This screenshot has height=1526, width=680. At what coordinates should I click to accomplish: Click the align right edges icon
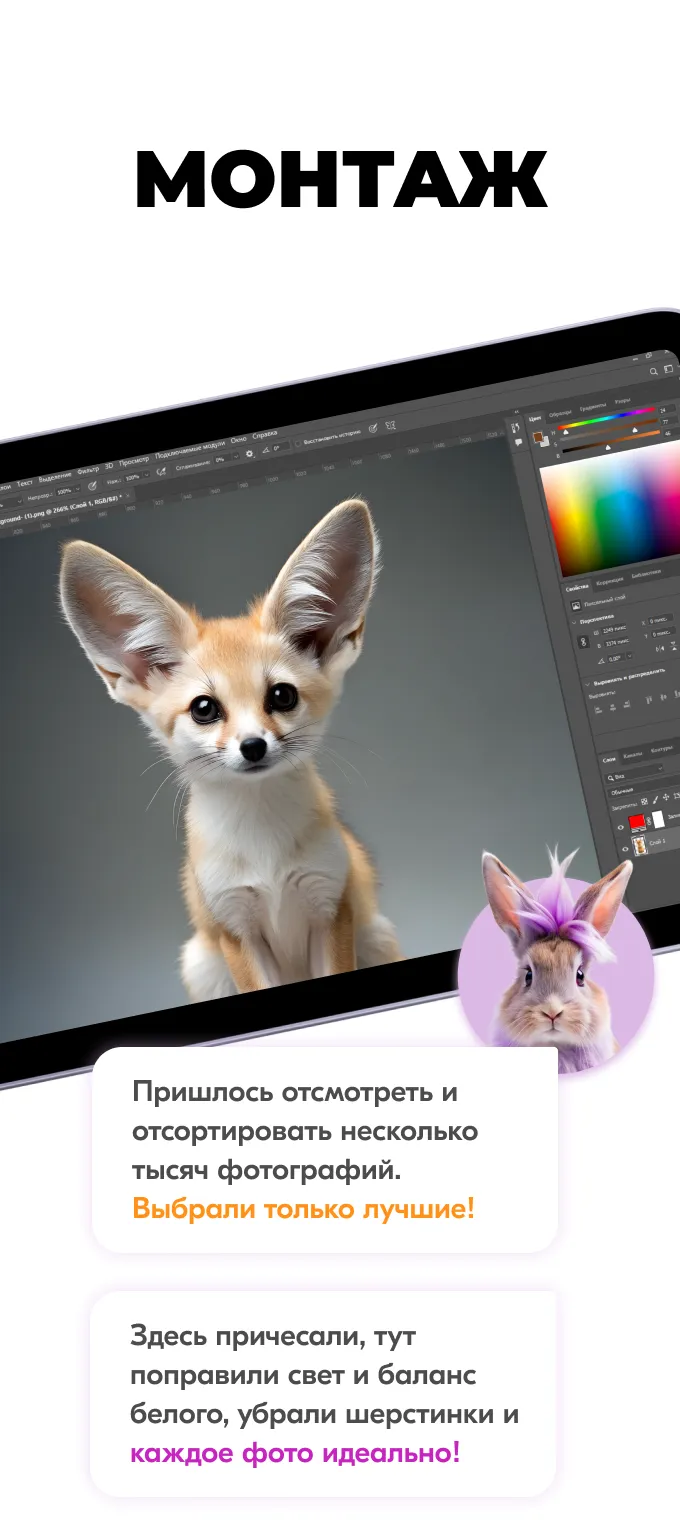626,703
